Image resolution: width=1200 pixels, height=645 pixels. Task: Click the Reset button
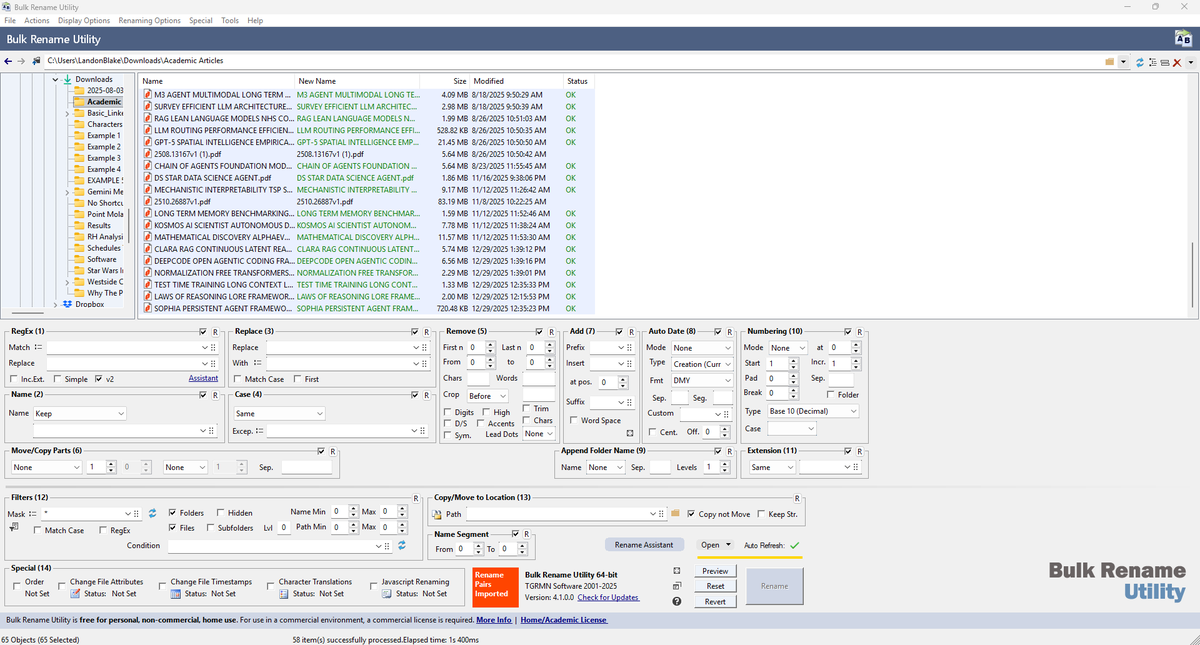pos(715,586)
